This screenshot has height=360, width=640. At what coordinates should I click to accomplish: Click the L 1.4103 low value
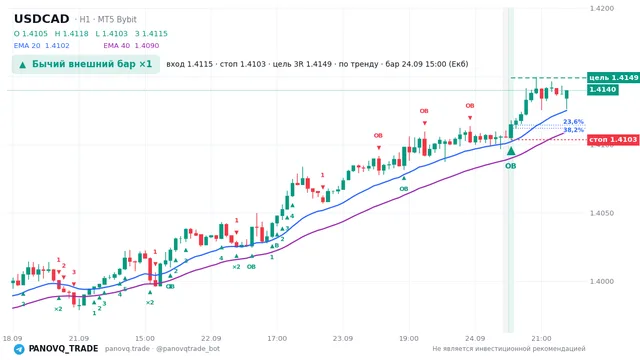[111, 34]
